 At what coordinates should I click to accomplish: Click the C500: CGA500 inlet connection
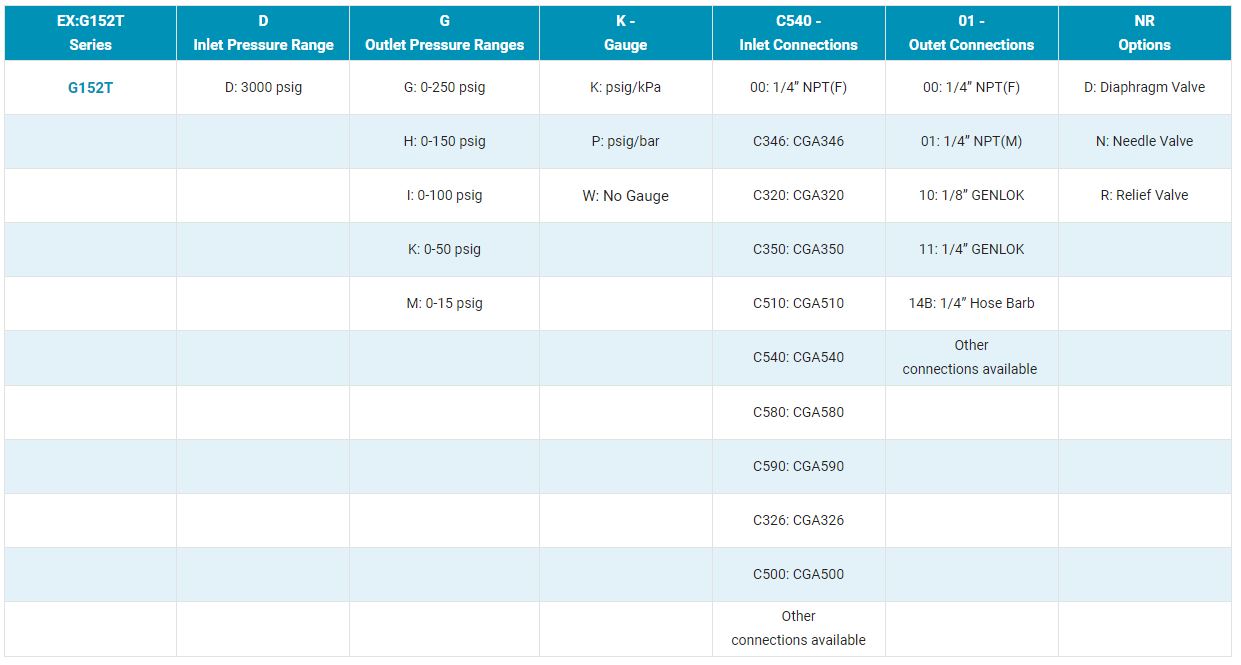[x=798, y=574]
